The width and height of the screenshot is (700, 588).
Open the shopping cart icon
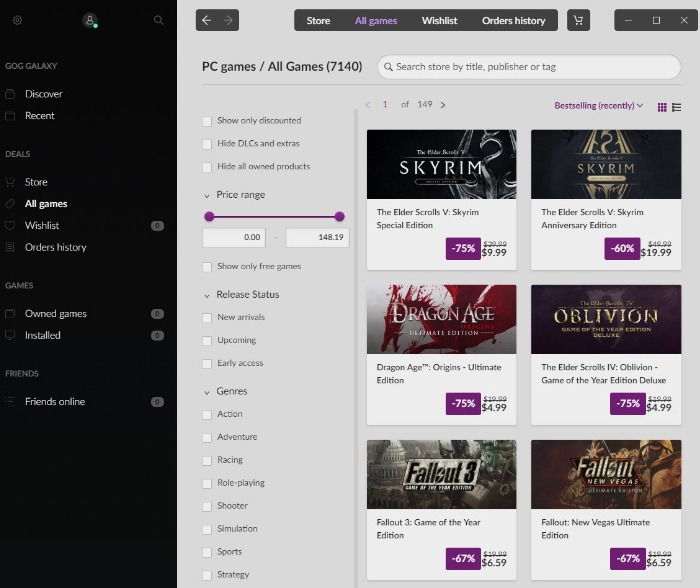[x=578, y=20]
